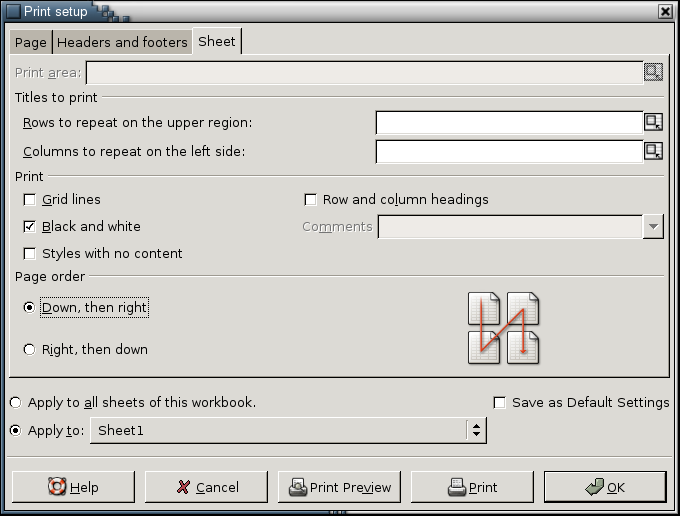The width and height of the screenshot is (680, 516).
Task: Click the Rows to repeat input field
Action: coord(508,122)
